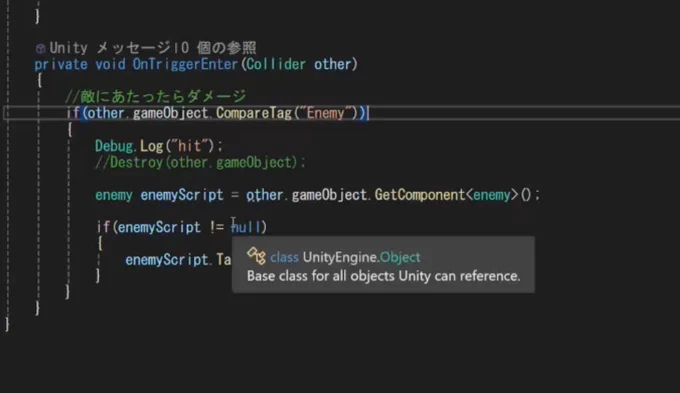Click the generic "enemy" inside GetComponent brackets
The image size is (680, 393).
[x=492, y=195]
